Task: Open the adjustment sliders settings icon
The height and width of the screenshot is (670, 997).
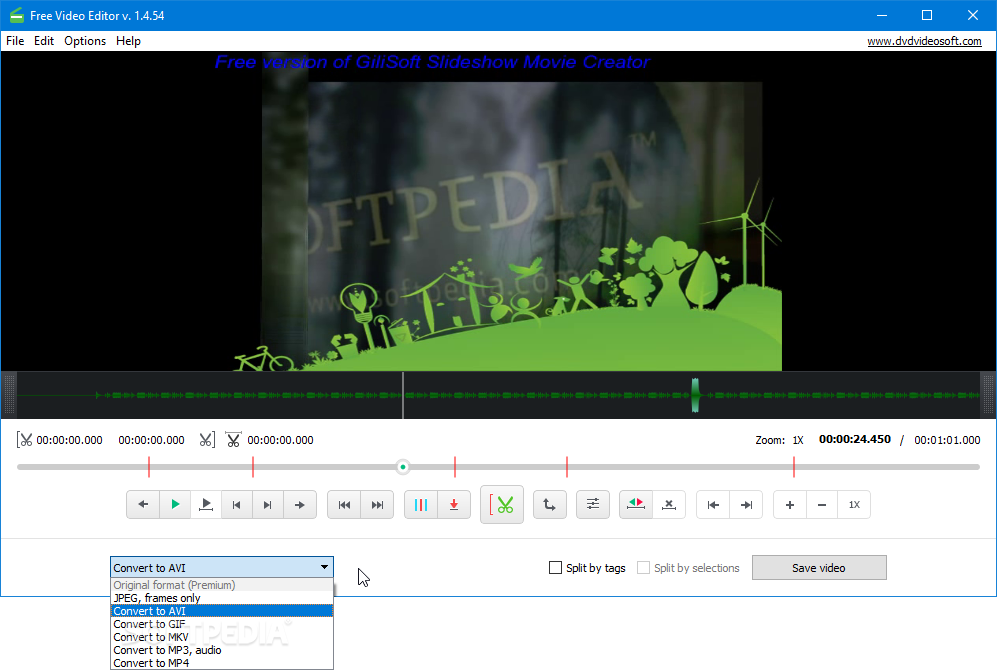Action: [x=593, y=505]
